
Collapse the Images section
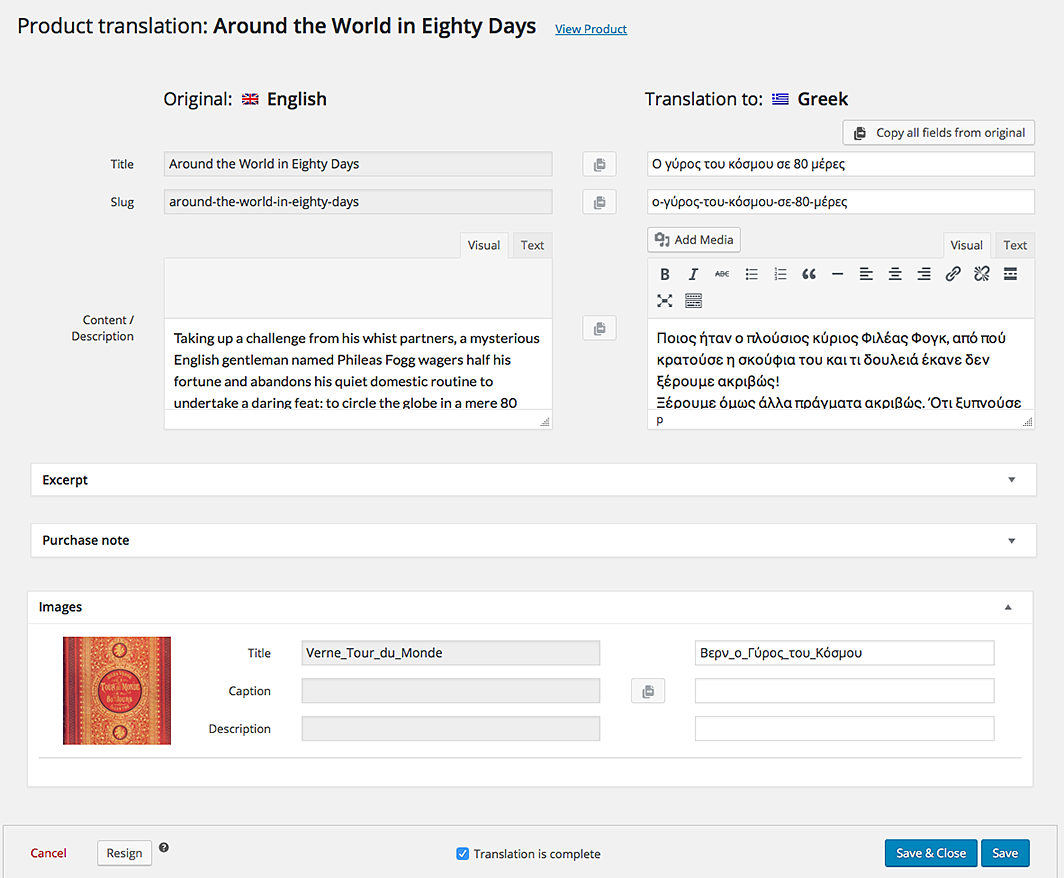point(1008,607)
